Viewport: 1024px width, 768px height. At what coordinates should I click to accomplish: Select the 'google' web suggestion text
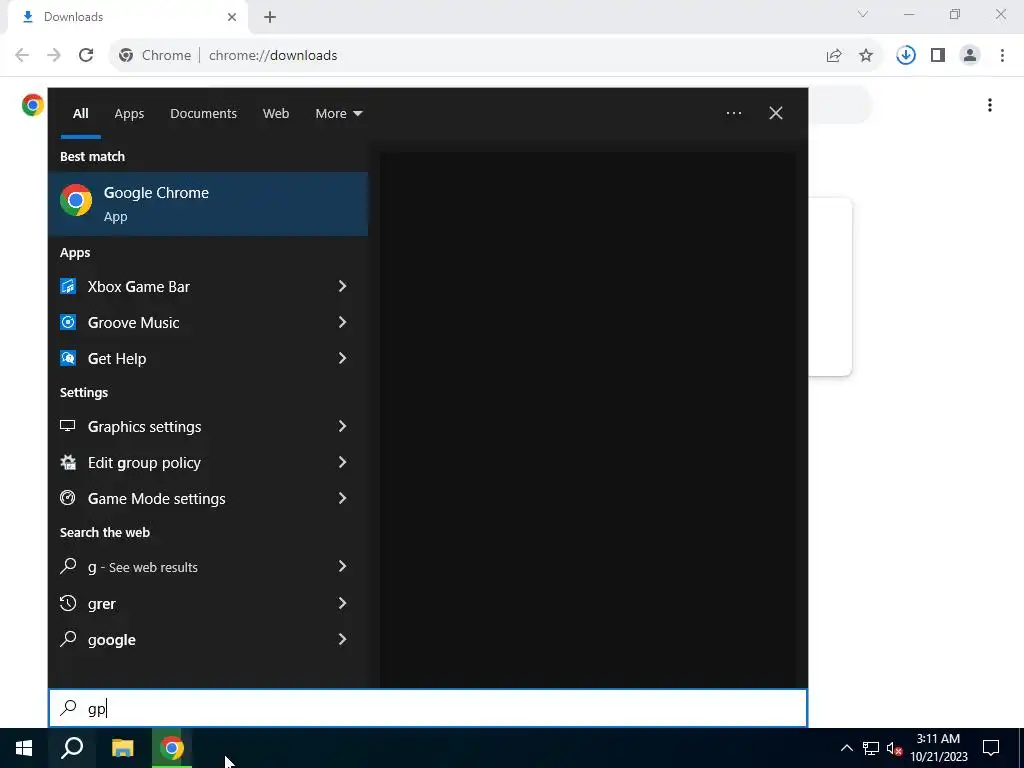pyautogui.click(x=112, y=640)
